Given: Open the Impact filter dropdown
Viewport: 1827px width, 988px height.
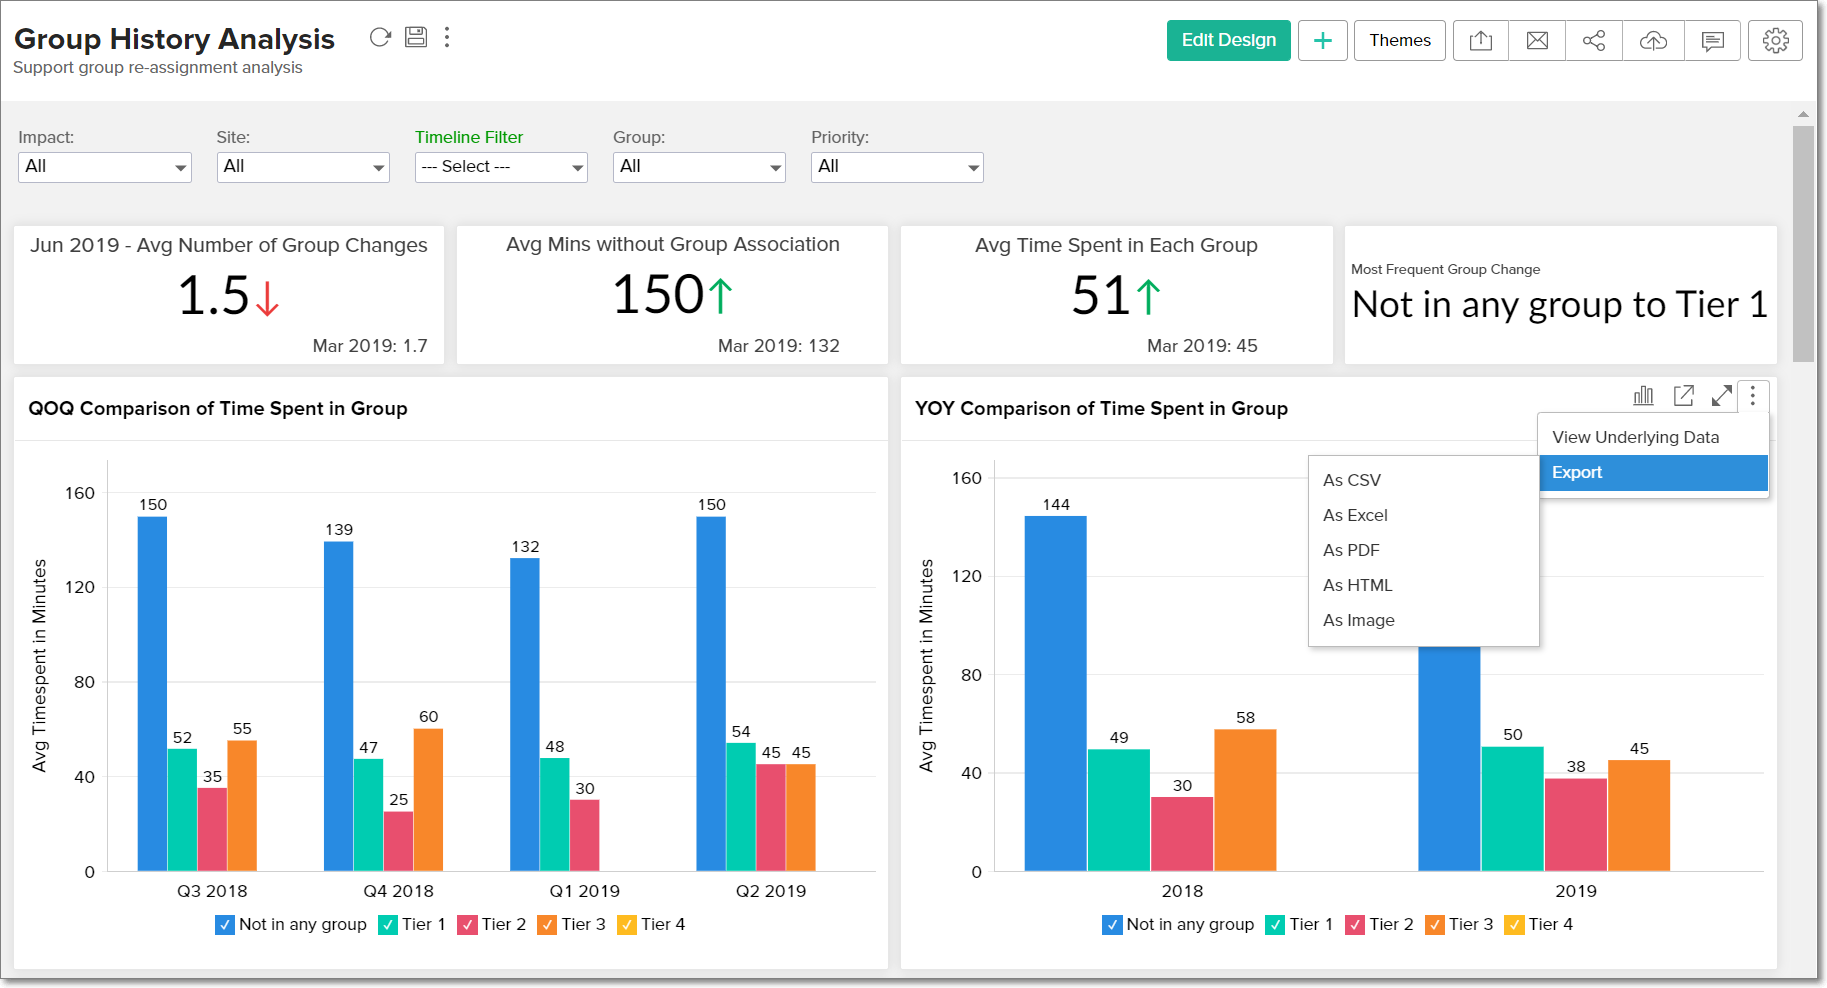Looking at the screenshot, I should [x=104, y=167].
